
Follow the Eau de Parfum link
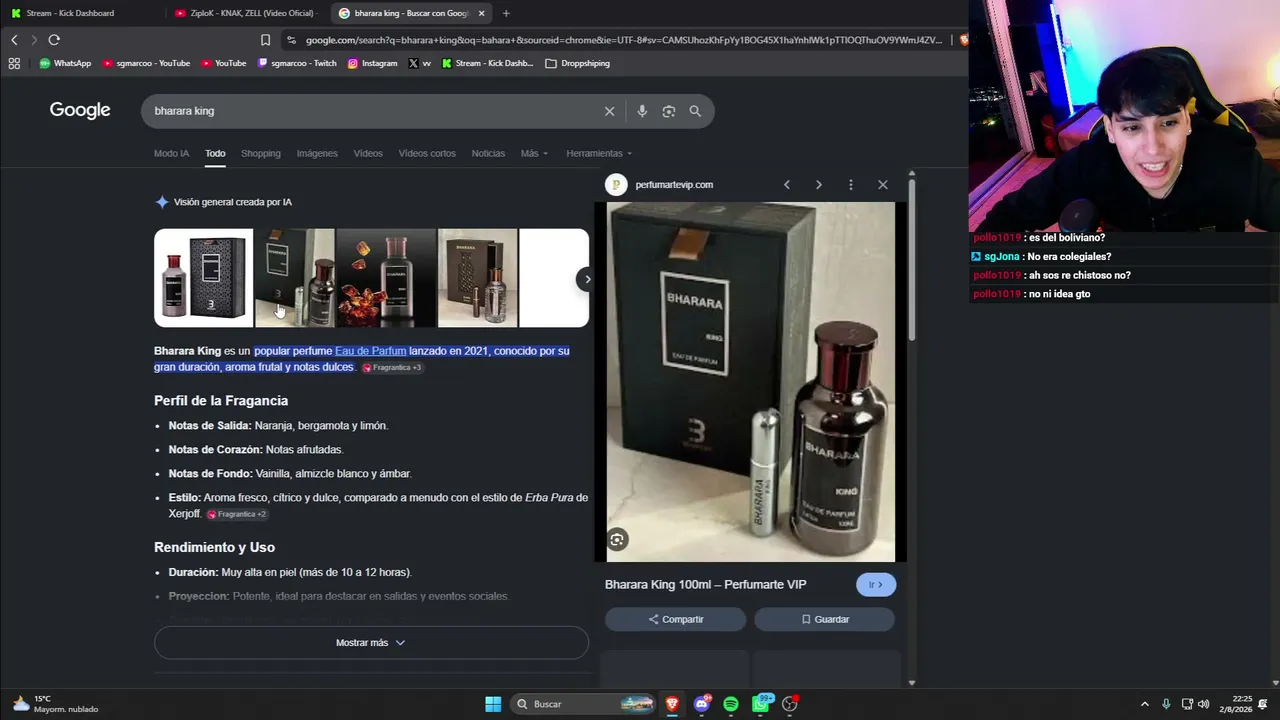pos(370,351)
